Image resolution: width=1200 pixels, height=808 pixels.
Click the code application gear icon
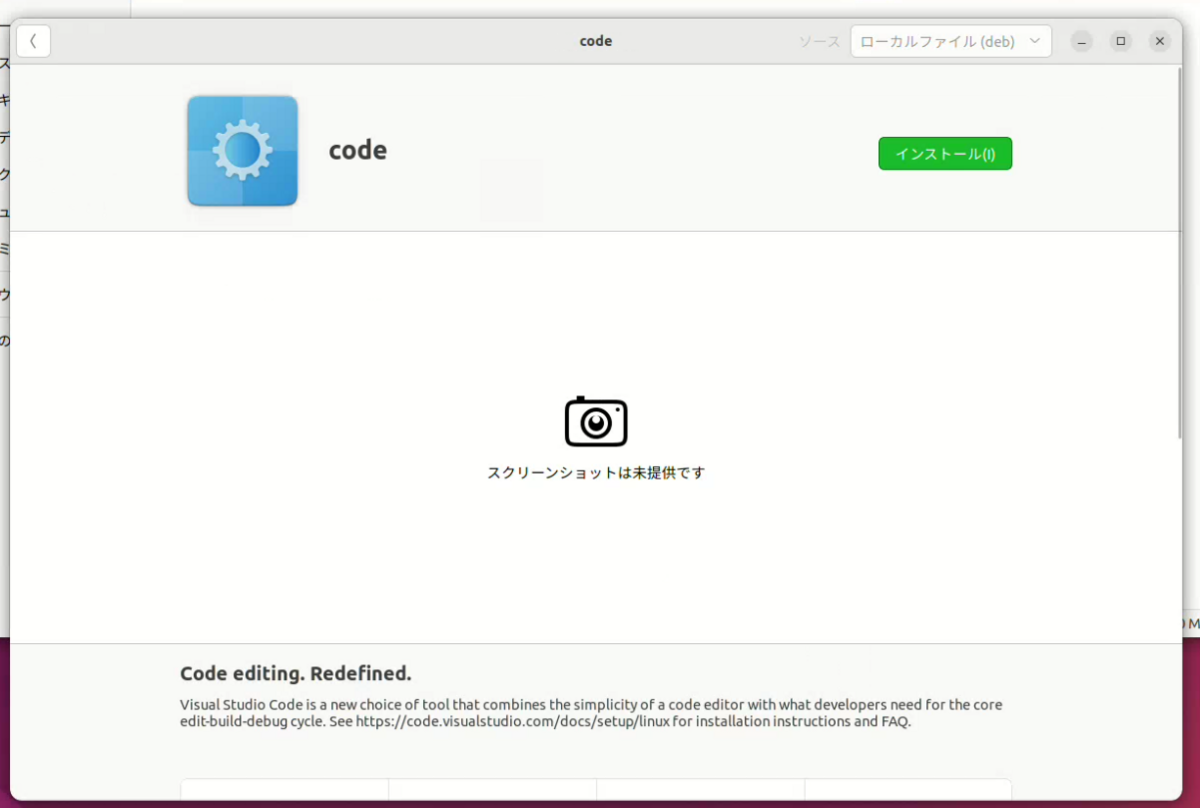click(242, 151)
